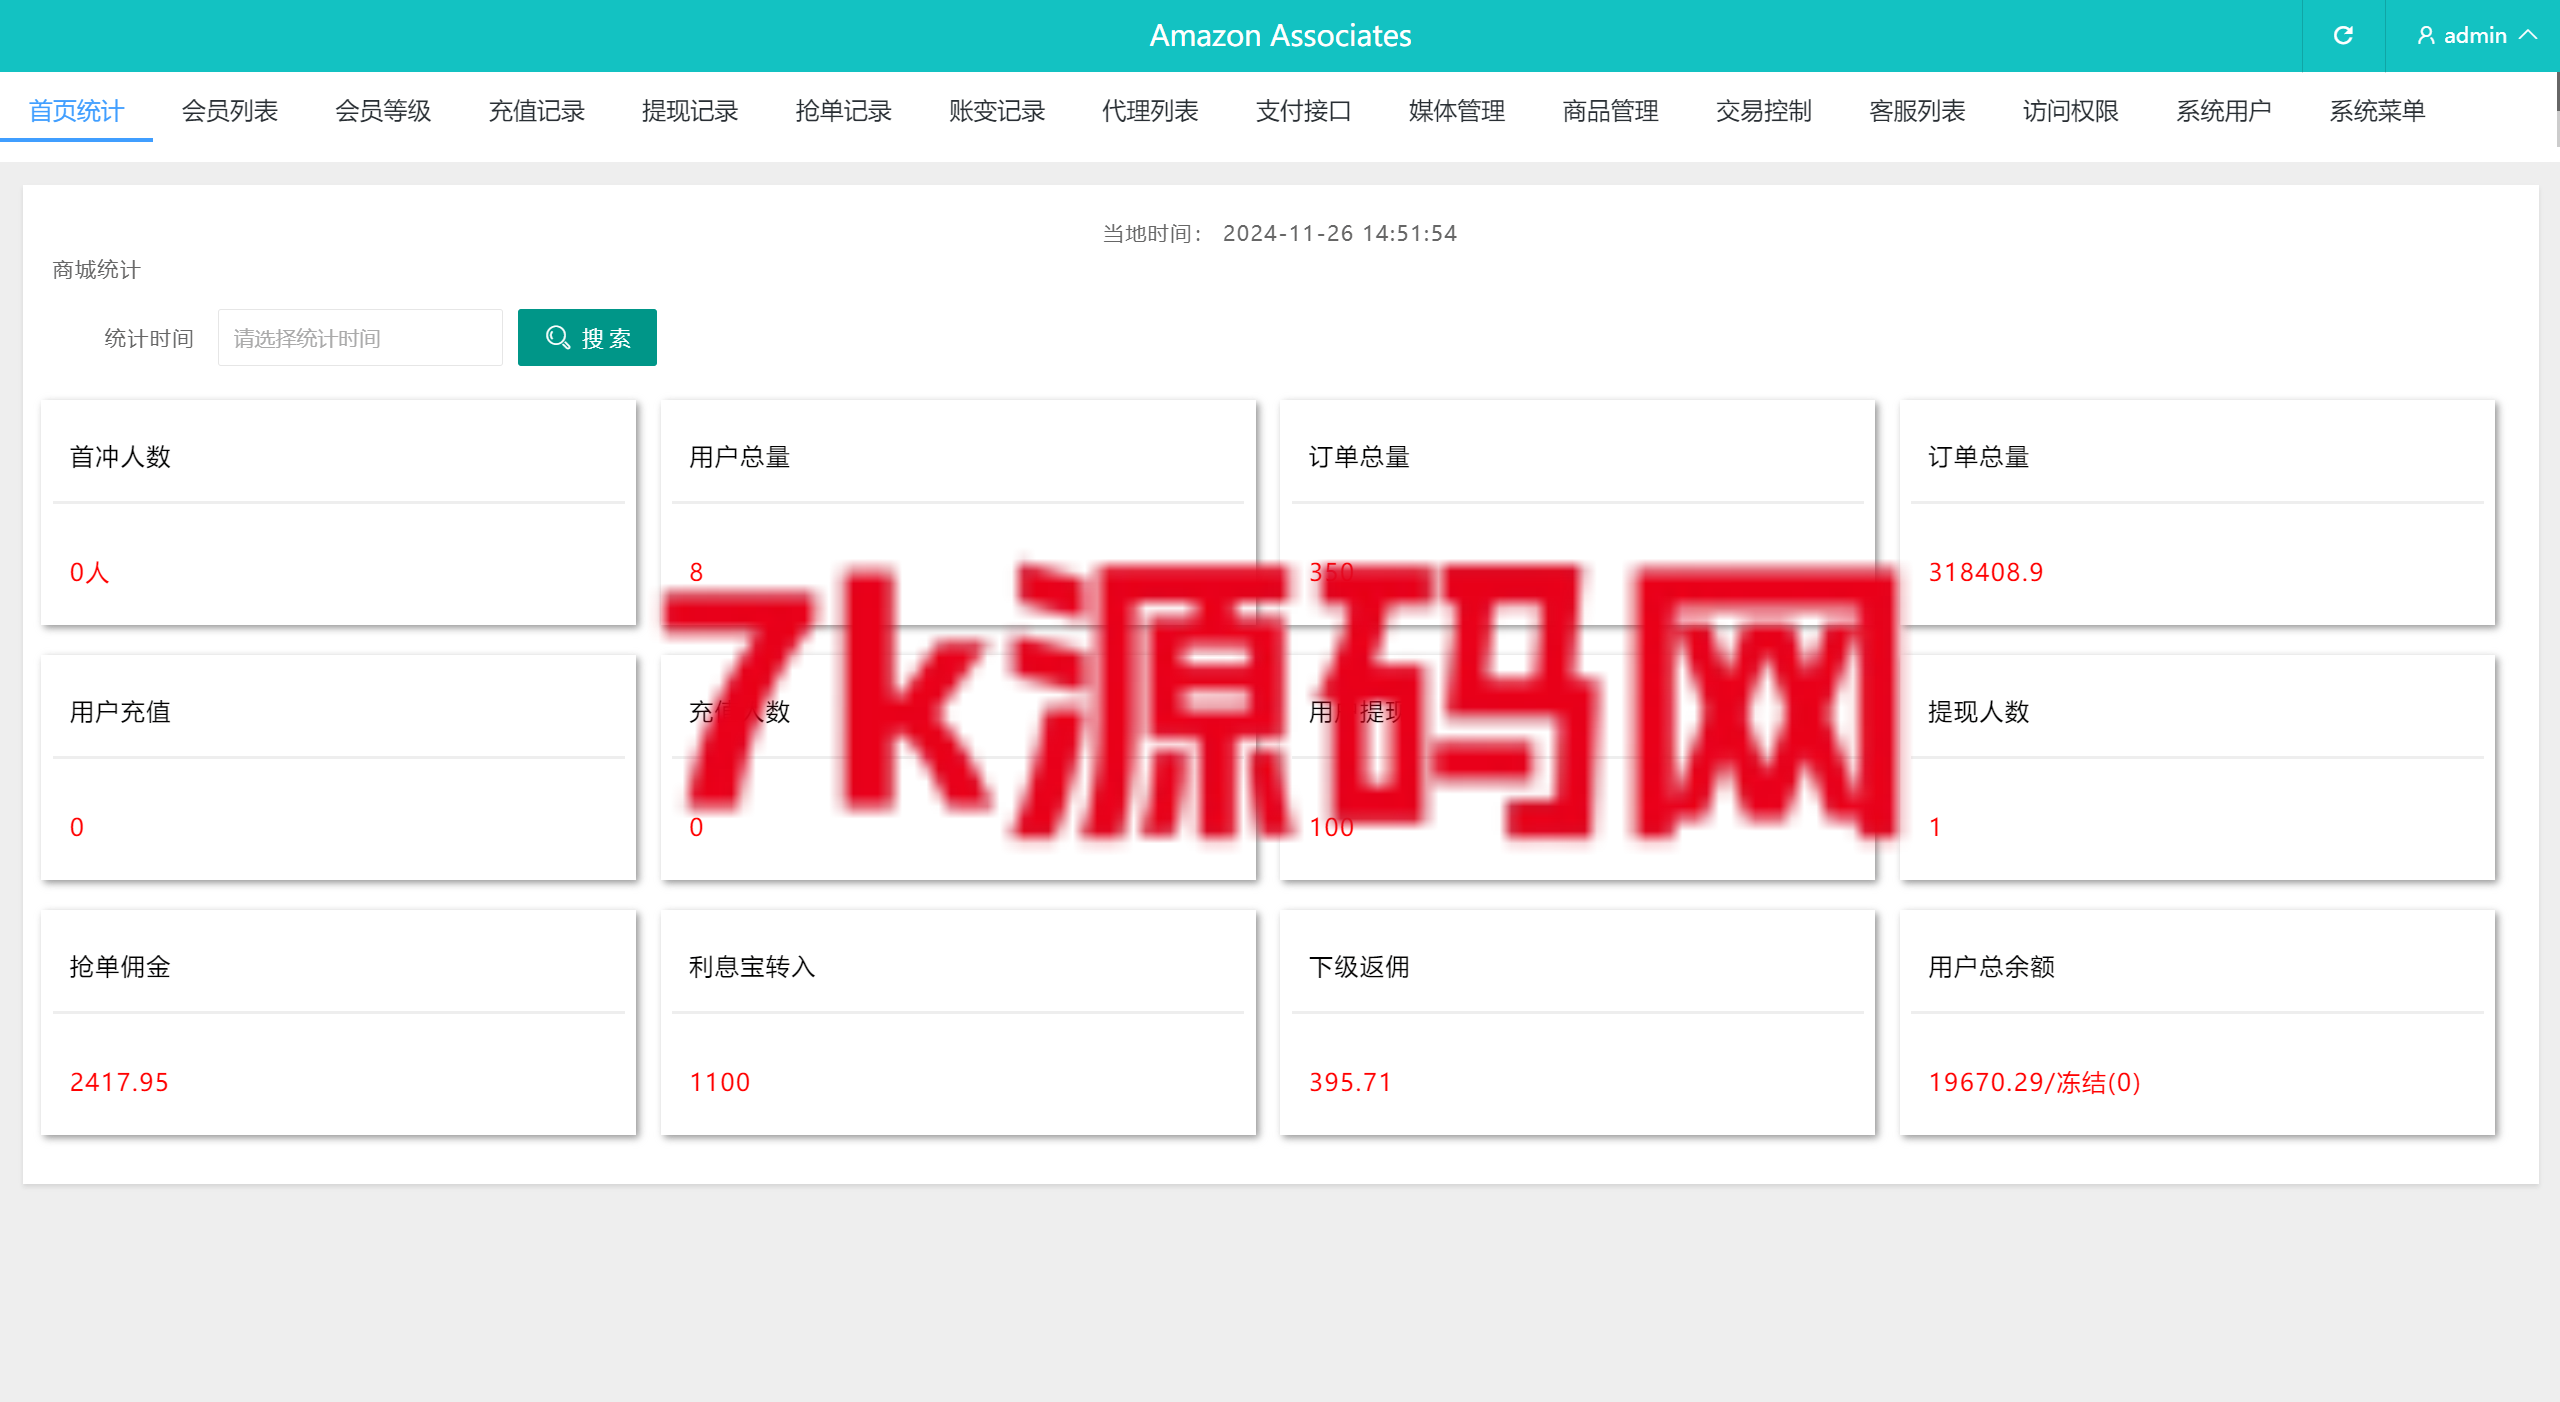Go to the 系统菜单 tab

click(2378, 111)
